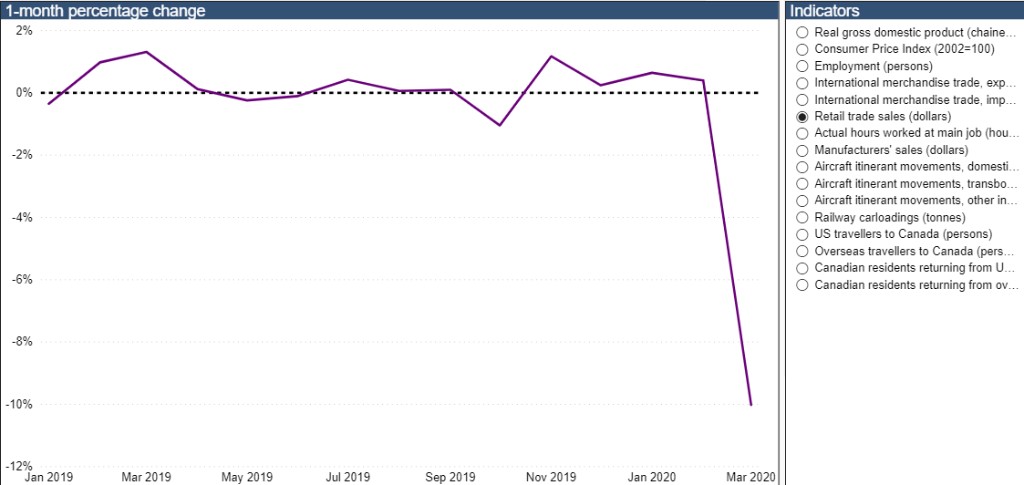Viewport: 1024px width, 485px height.
Task: Select Consumer Price Index radio button
Action: [x=802, y=49]
